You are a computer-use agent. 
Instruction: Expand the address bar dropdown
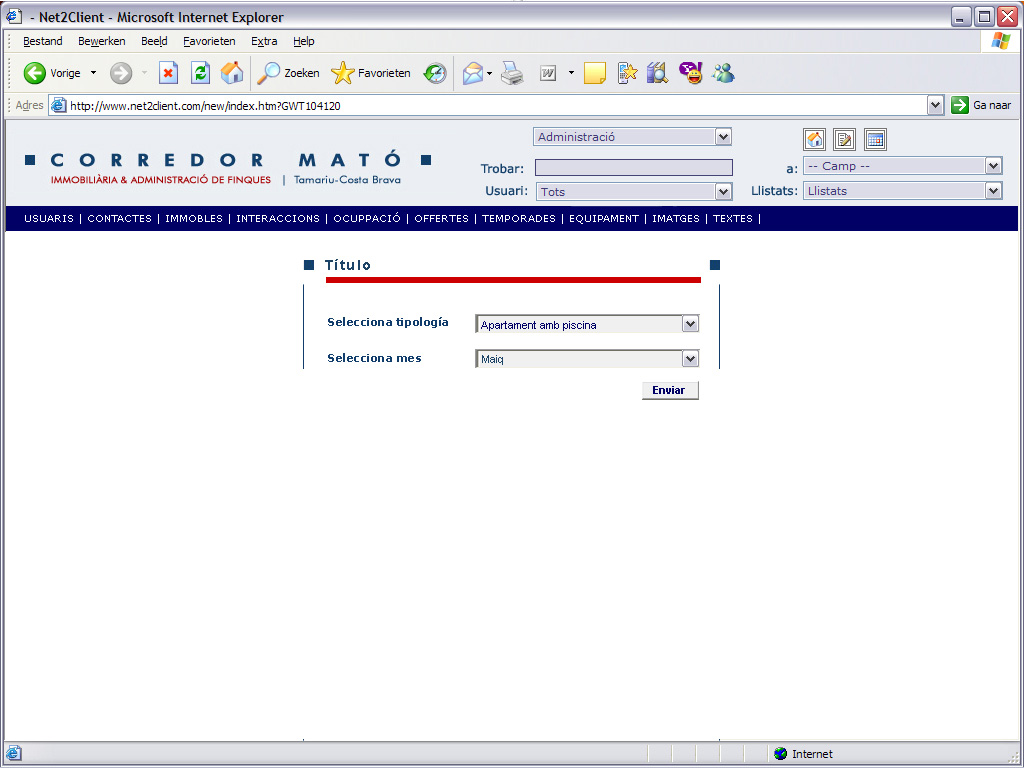(935, 105)
